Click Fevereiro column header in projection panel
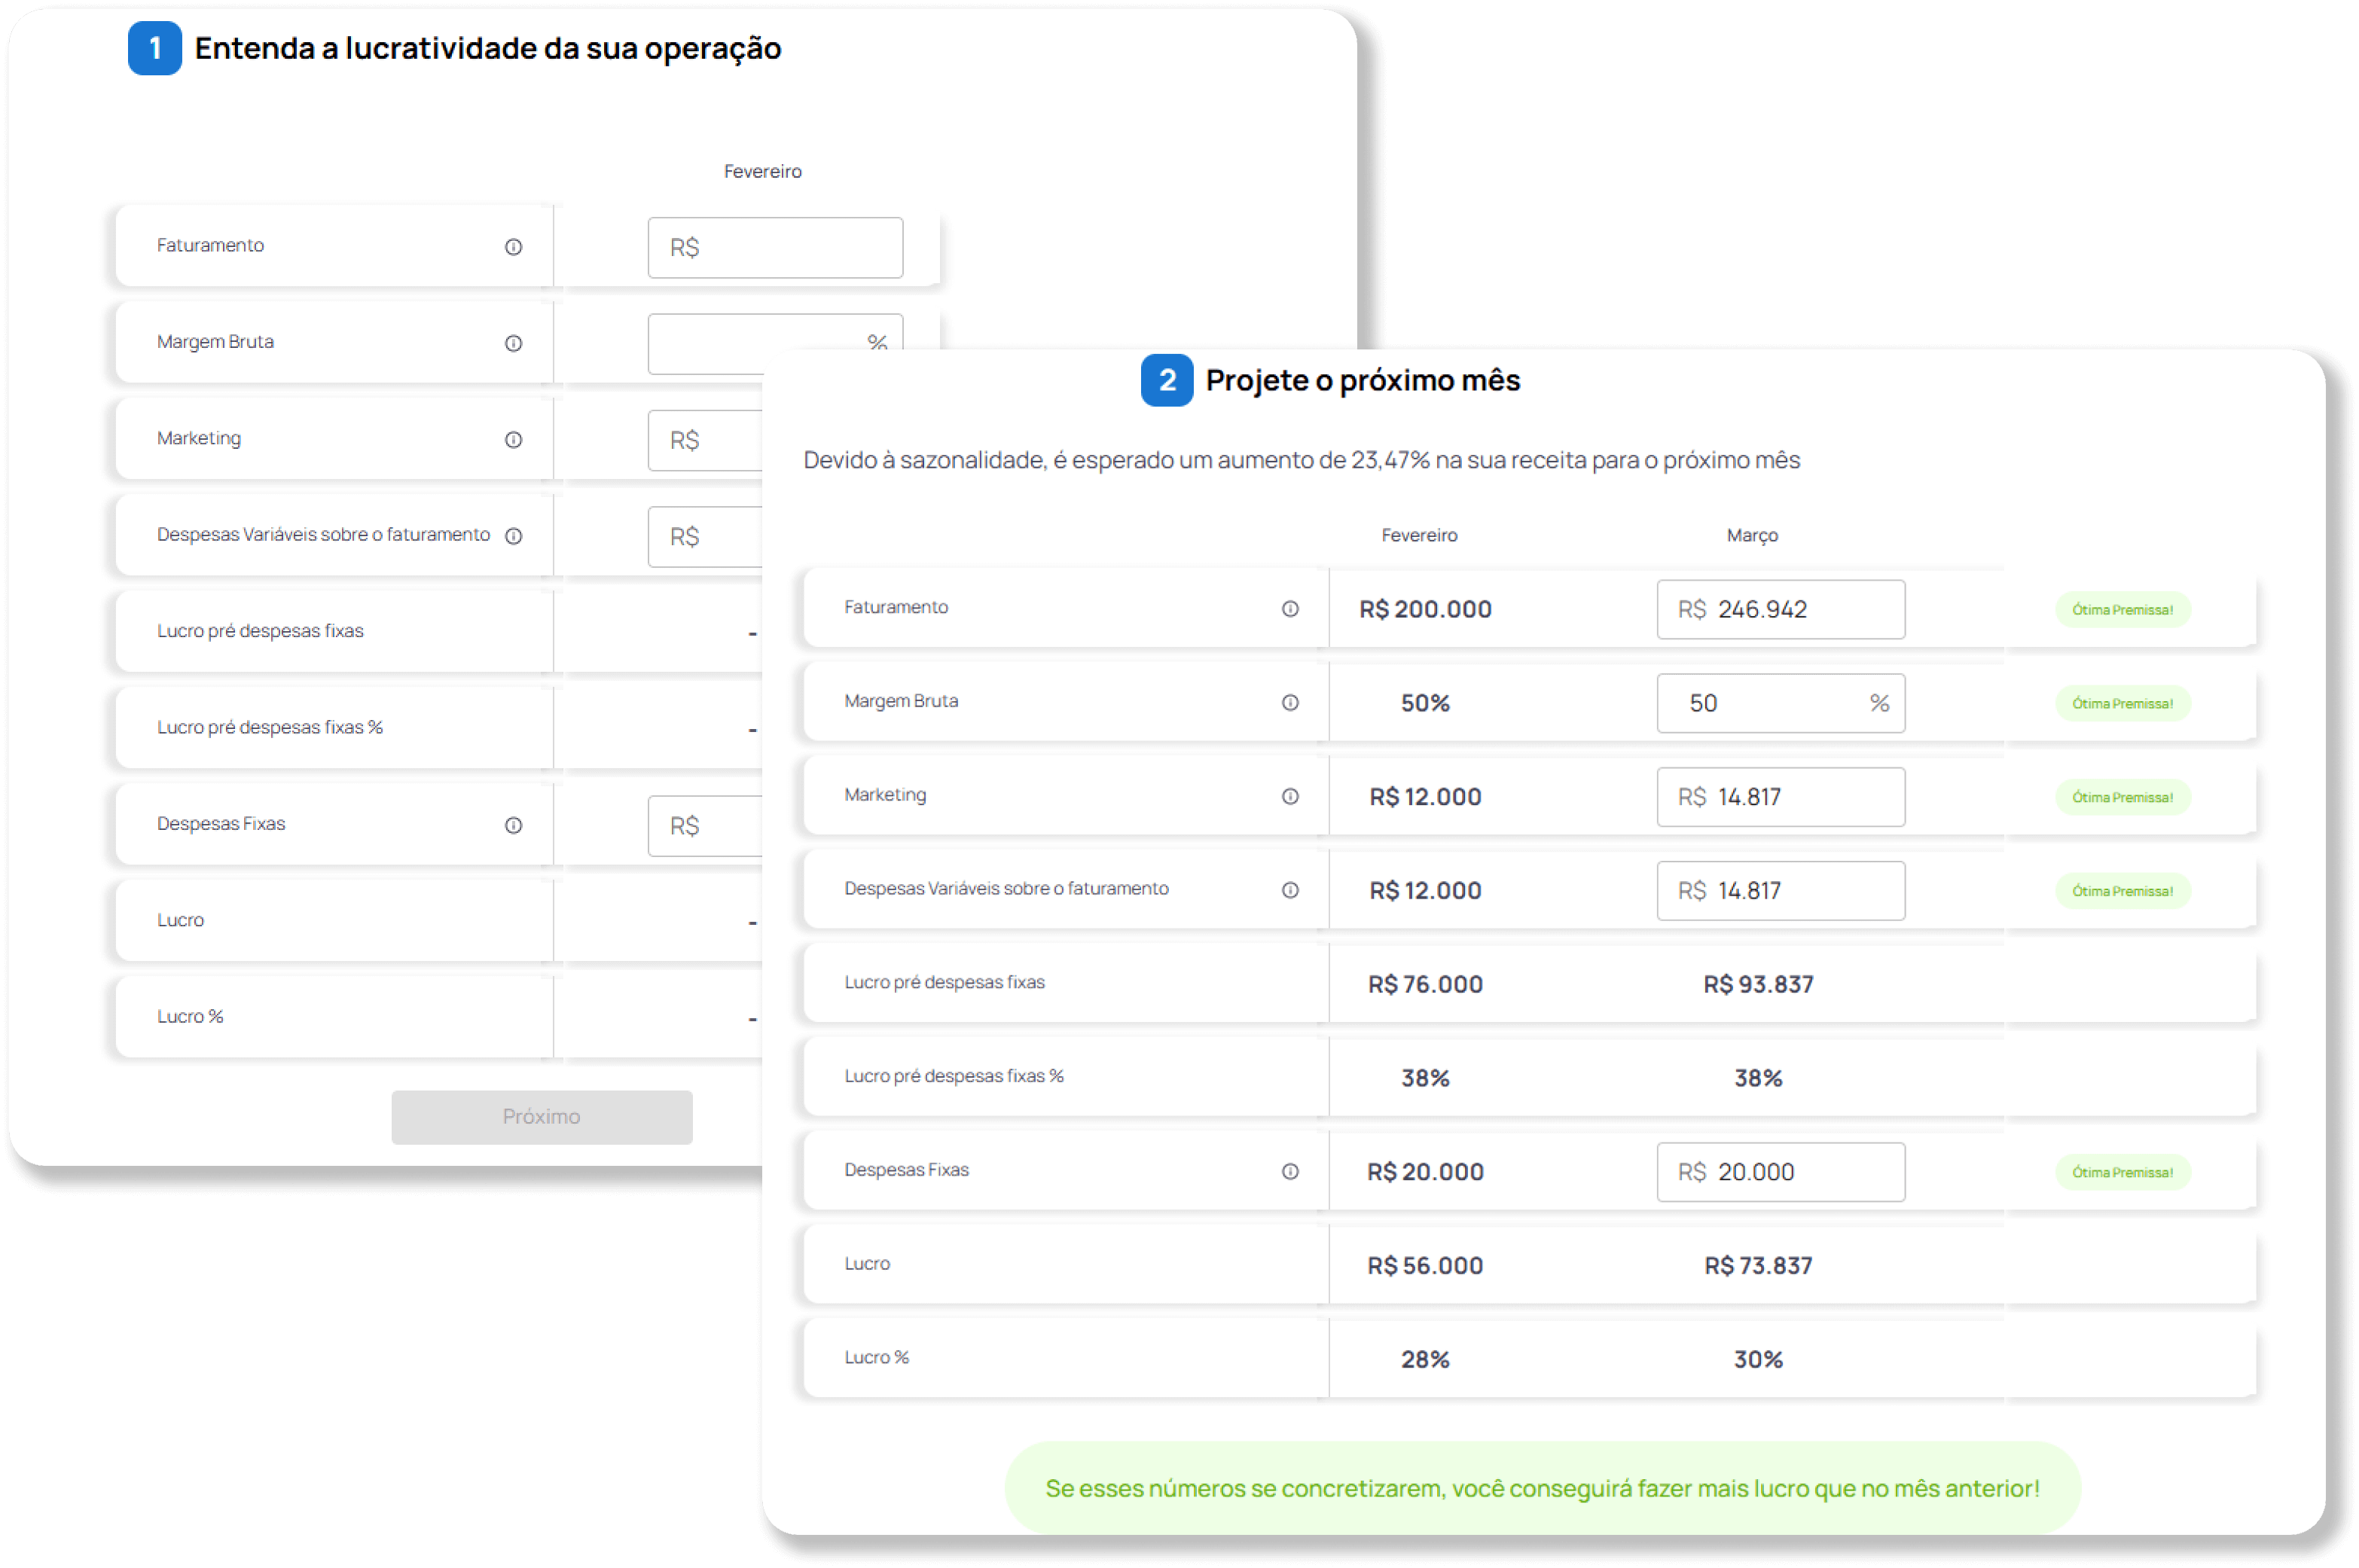The image size is (2359, 1568). tap(1419, 536)
